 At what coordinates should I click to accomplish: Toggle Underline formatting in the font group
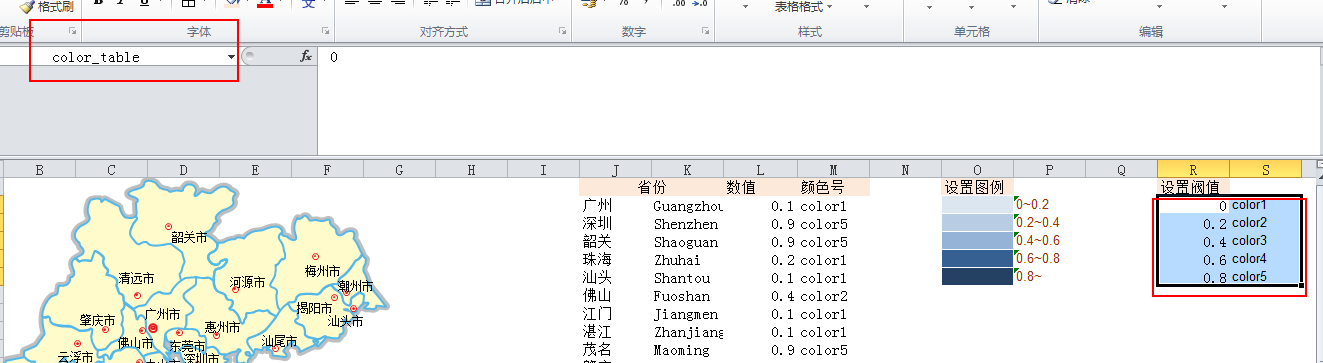point(144,3)
